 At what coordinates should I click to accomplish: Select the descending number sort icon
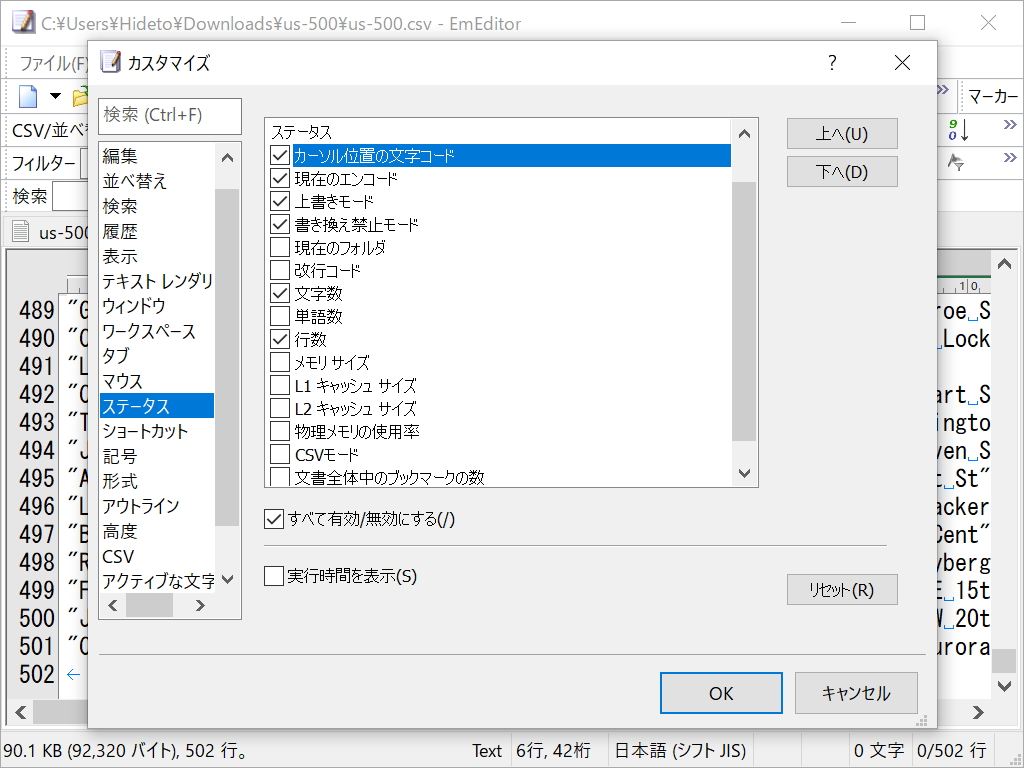[958, 130]
